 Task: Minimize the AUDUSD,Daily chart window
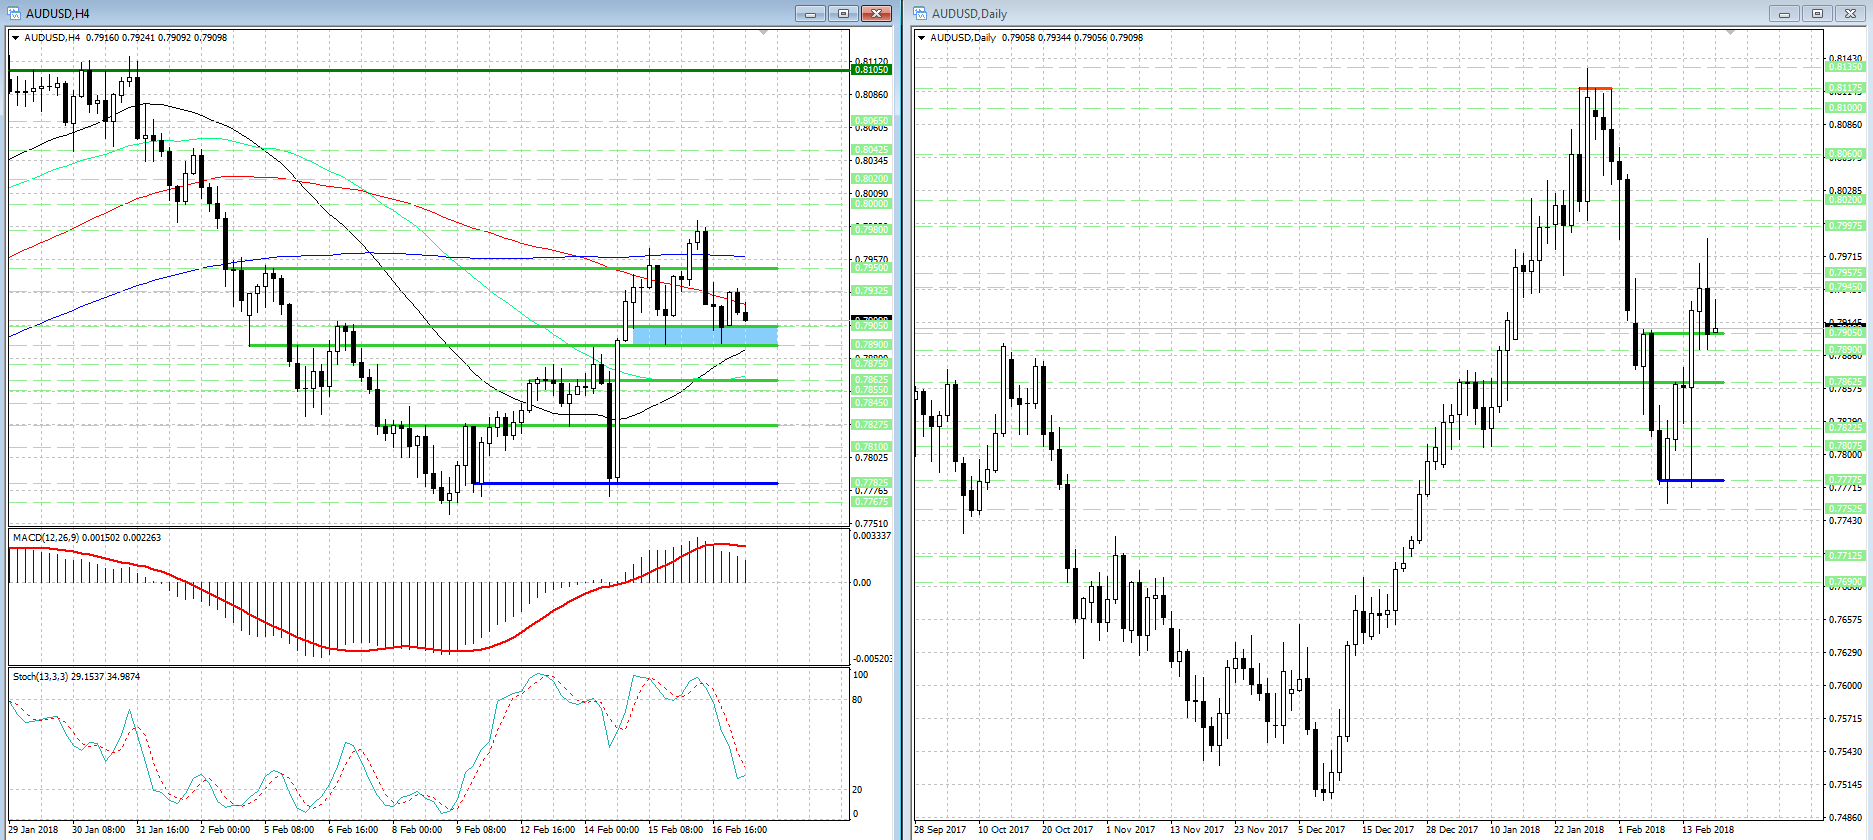tap(1783, 13)
